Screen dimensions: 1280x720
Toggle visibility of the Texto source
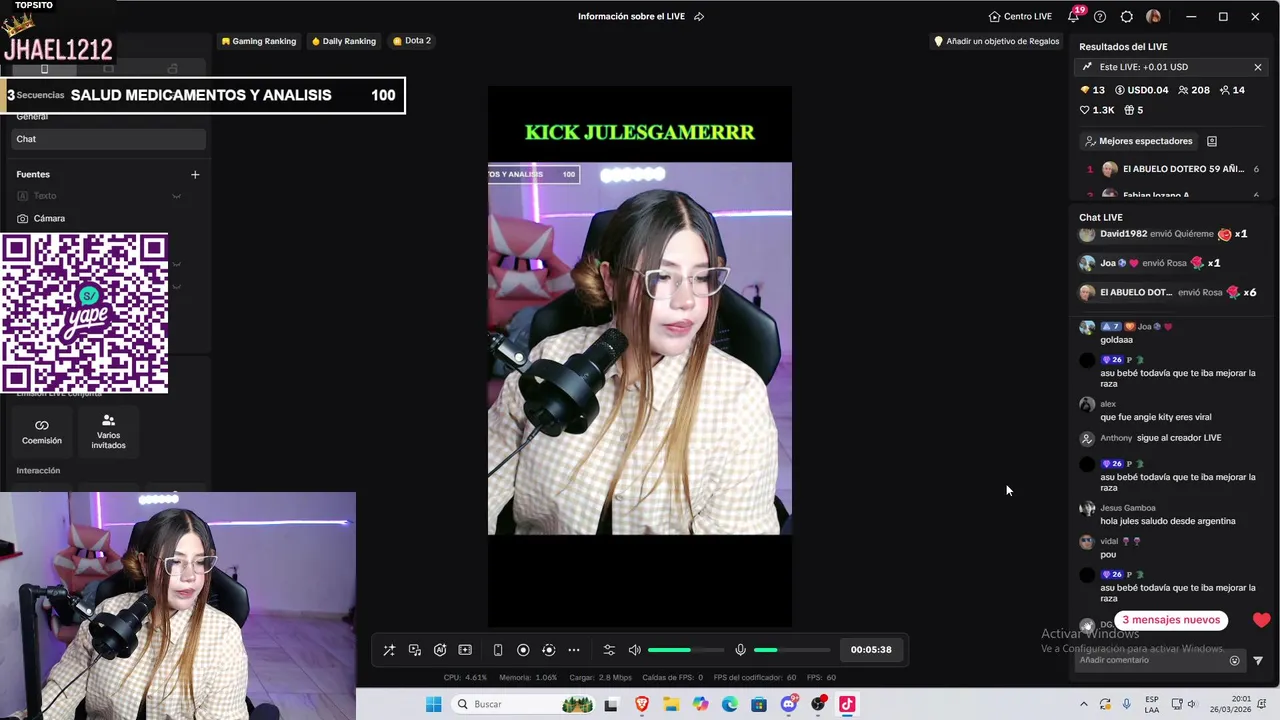(176, 196)
